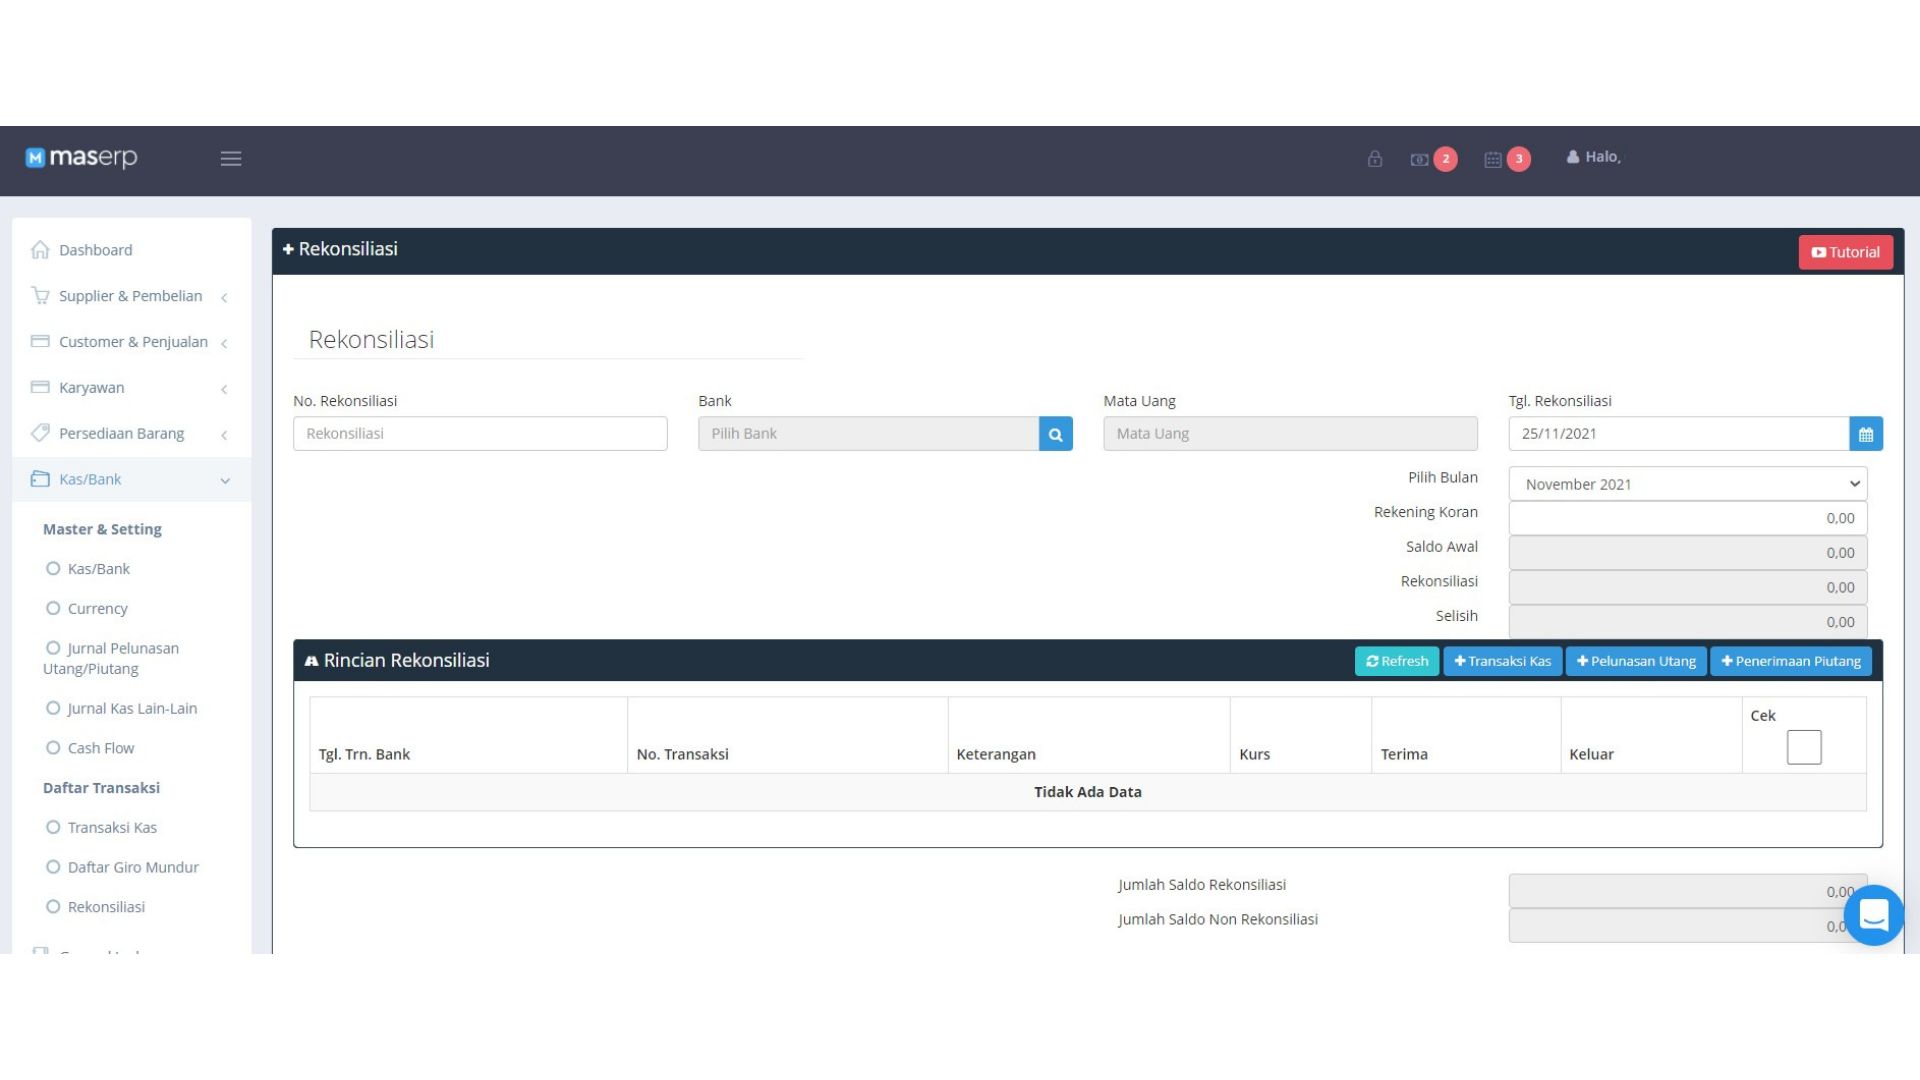Toggle the hamburger sidebar menu icon
1920x1080 pixels.
[231, 158]
